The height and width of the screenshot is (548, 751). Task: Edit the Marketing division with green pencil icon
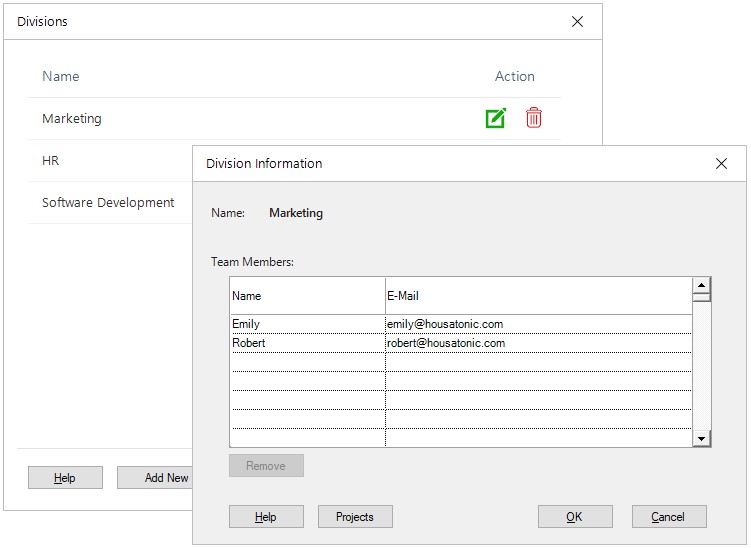click(496, 118)
